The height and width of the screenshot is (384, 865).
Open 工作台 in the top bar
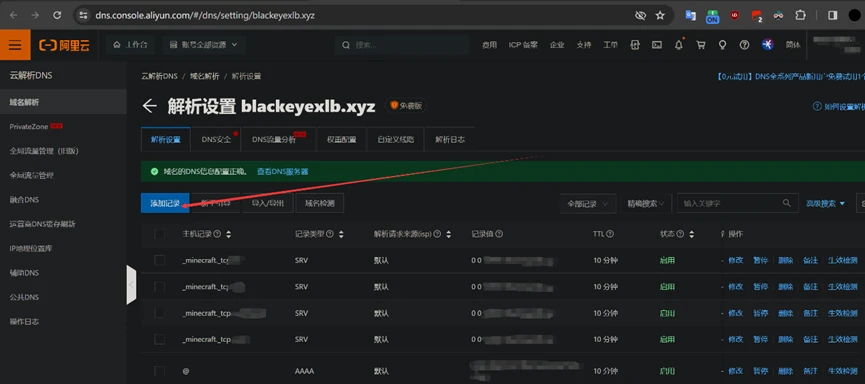pyautogui.click(x=130, y=45)
